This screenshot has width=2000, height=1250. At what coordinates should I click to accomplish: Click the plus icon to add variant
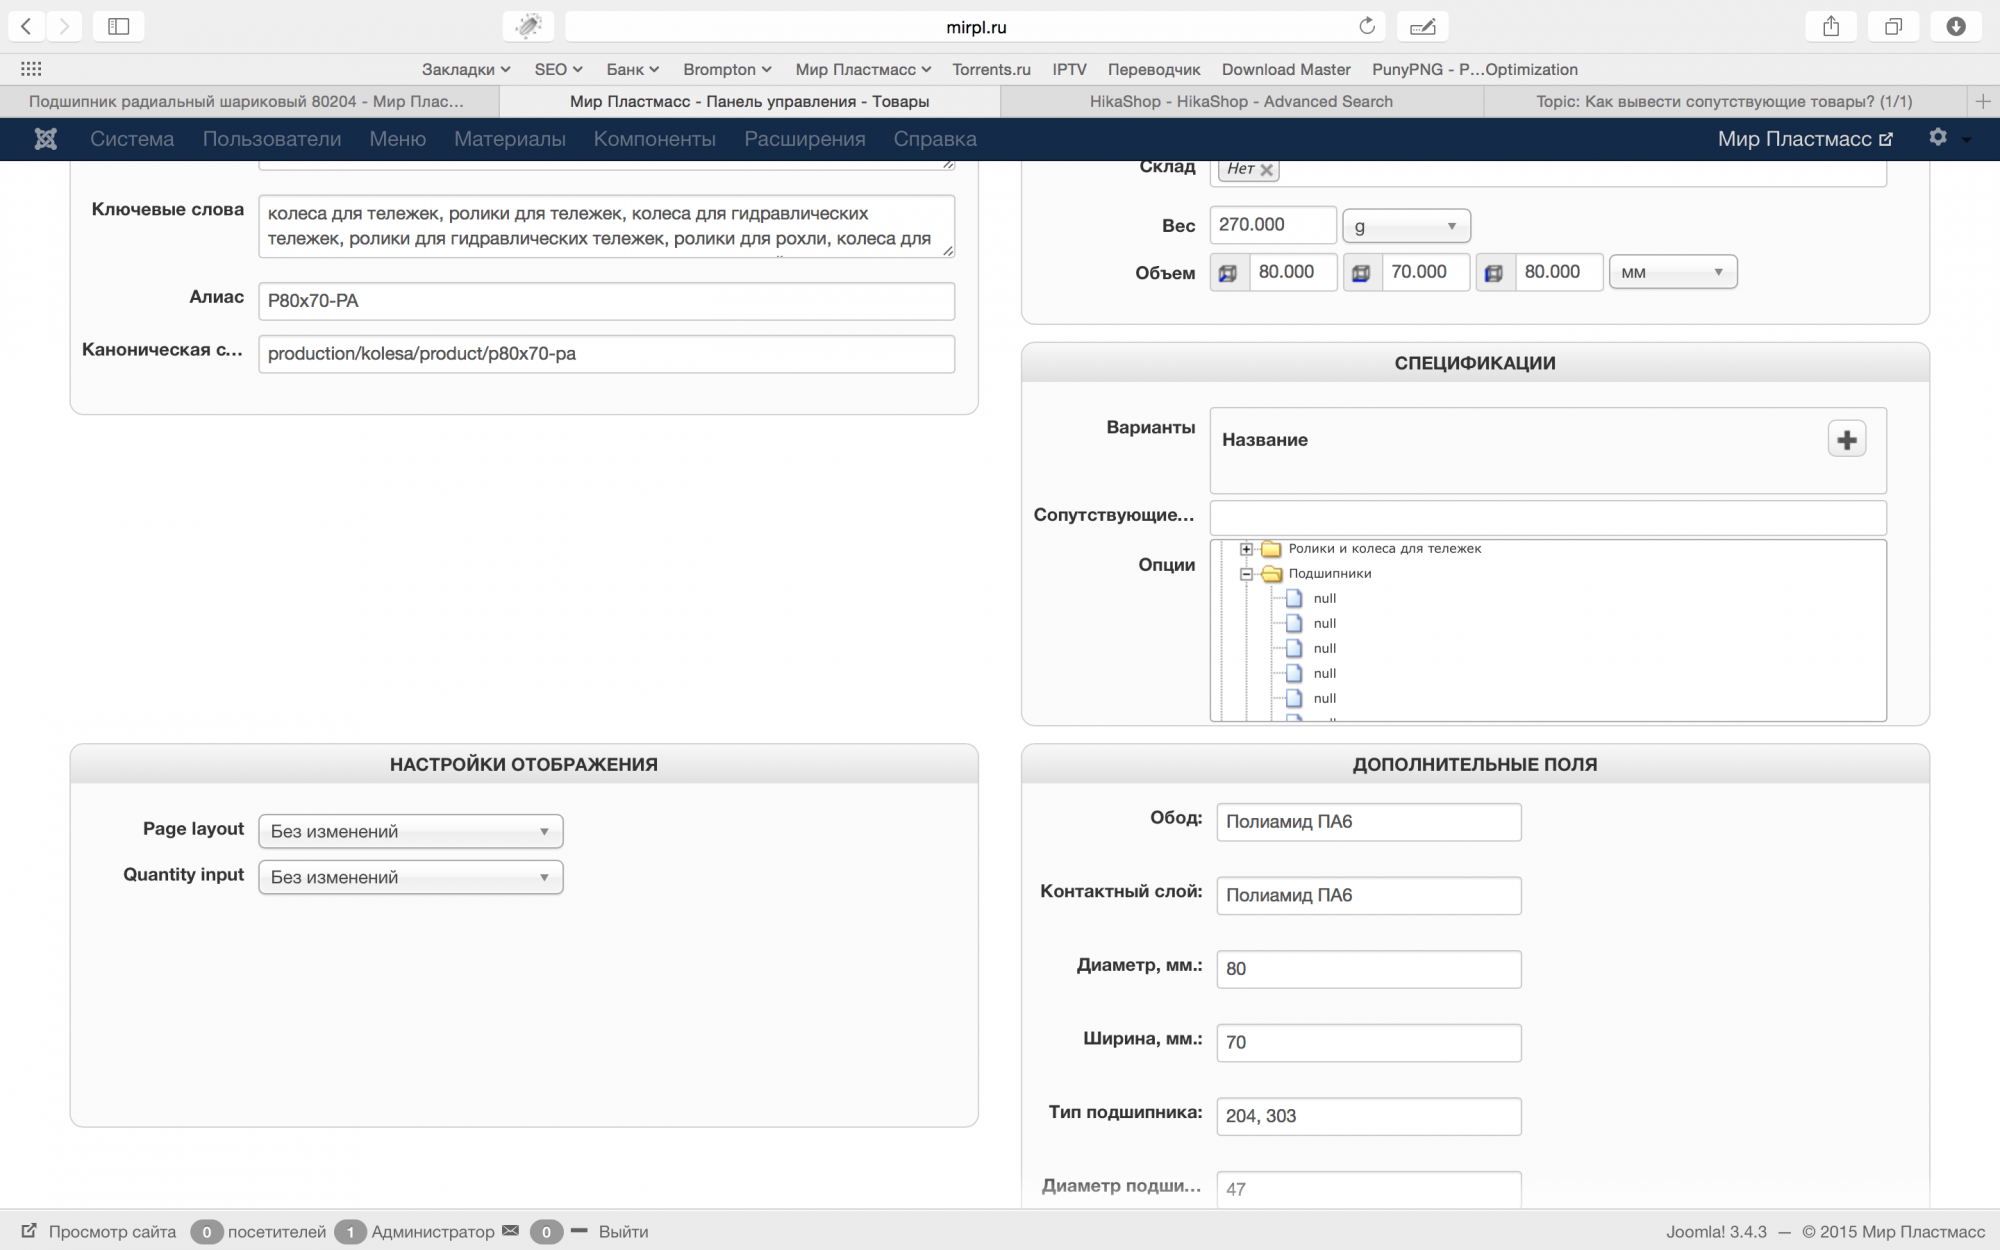tap(1846, 440)
